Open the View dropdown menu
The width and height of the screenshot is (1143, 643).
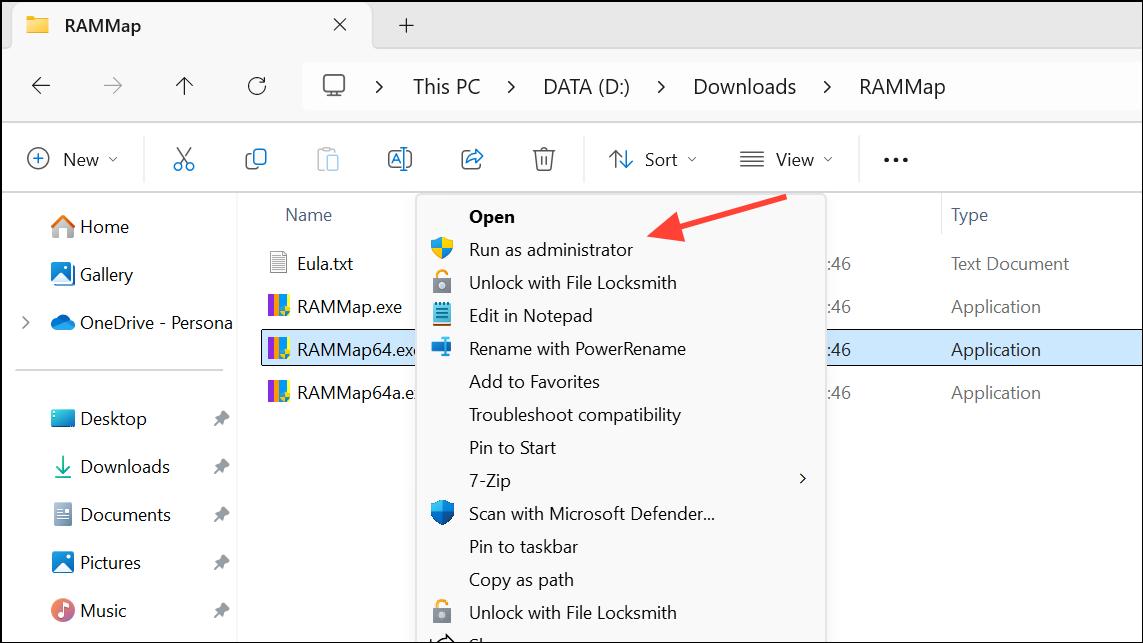[x=786, y=159]
